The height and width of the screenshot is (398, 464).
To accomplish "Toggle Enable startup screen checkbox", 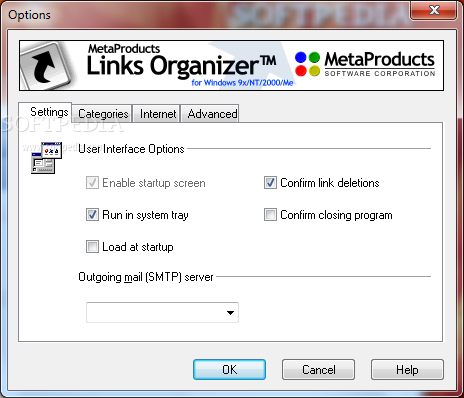I will [92, 183].
